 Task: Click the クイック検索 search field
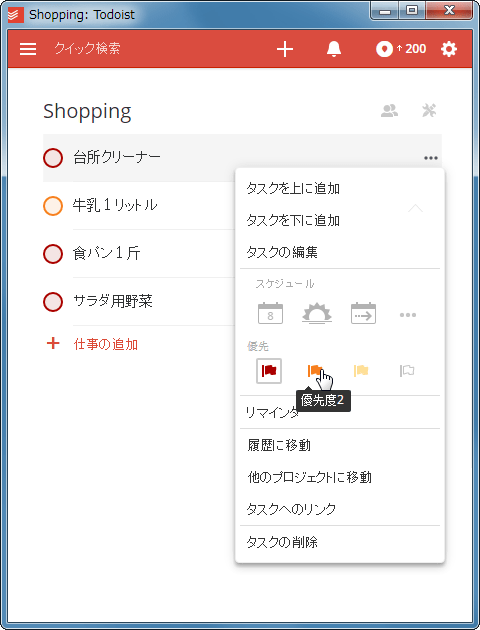point(87,49)
